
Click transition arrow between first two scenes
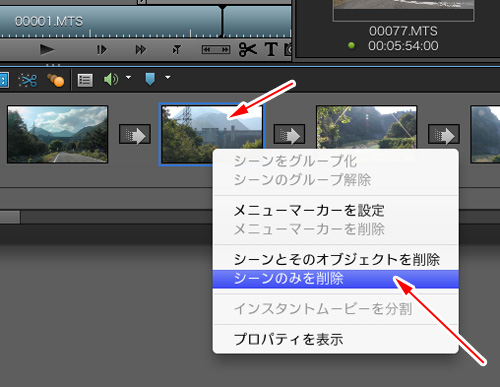[135, 134]
